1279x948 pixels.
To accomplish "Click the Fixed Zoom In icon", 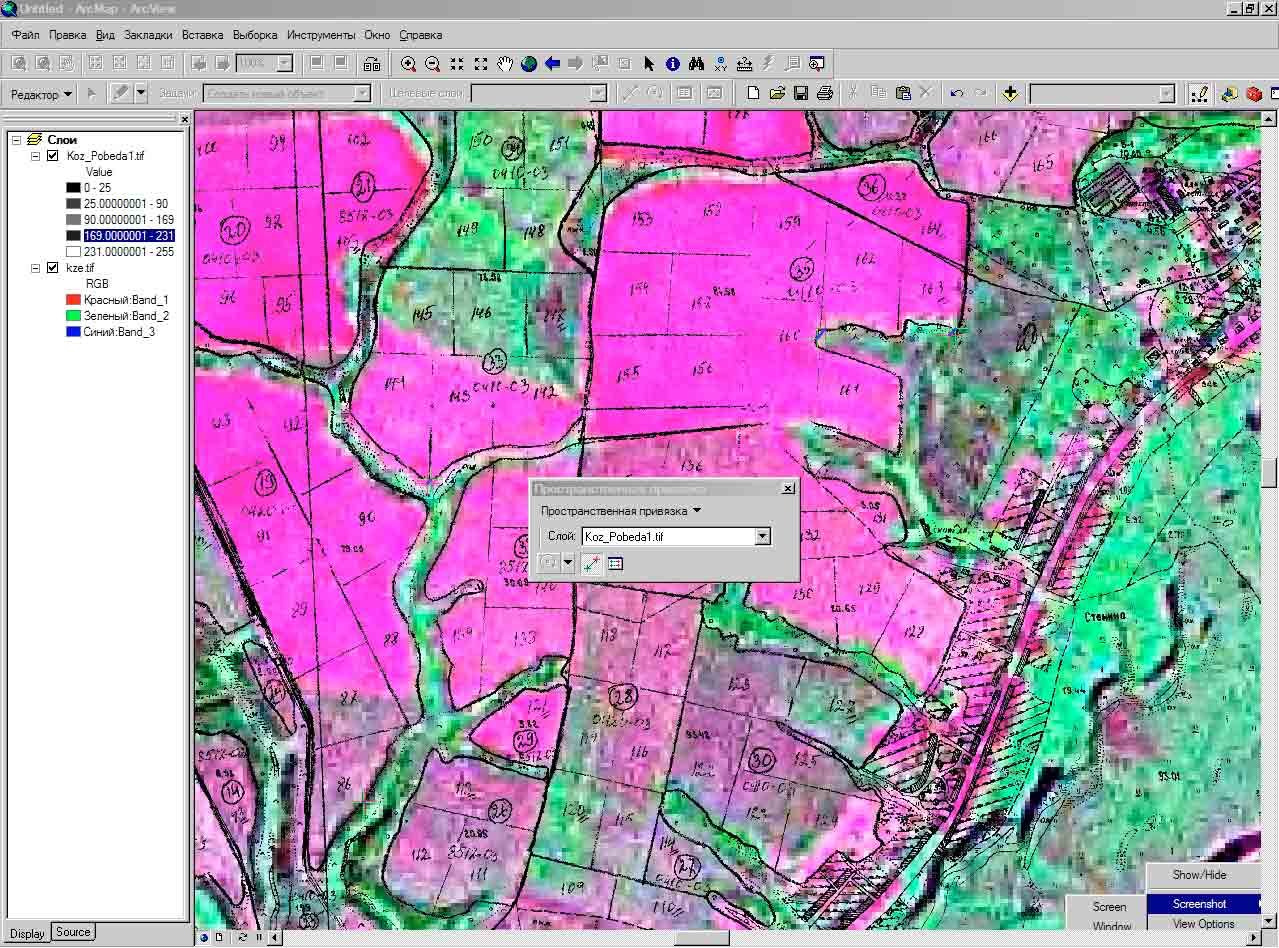I will pos(457,64).
